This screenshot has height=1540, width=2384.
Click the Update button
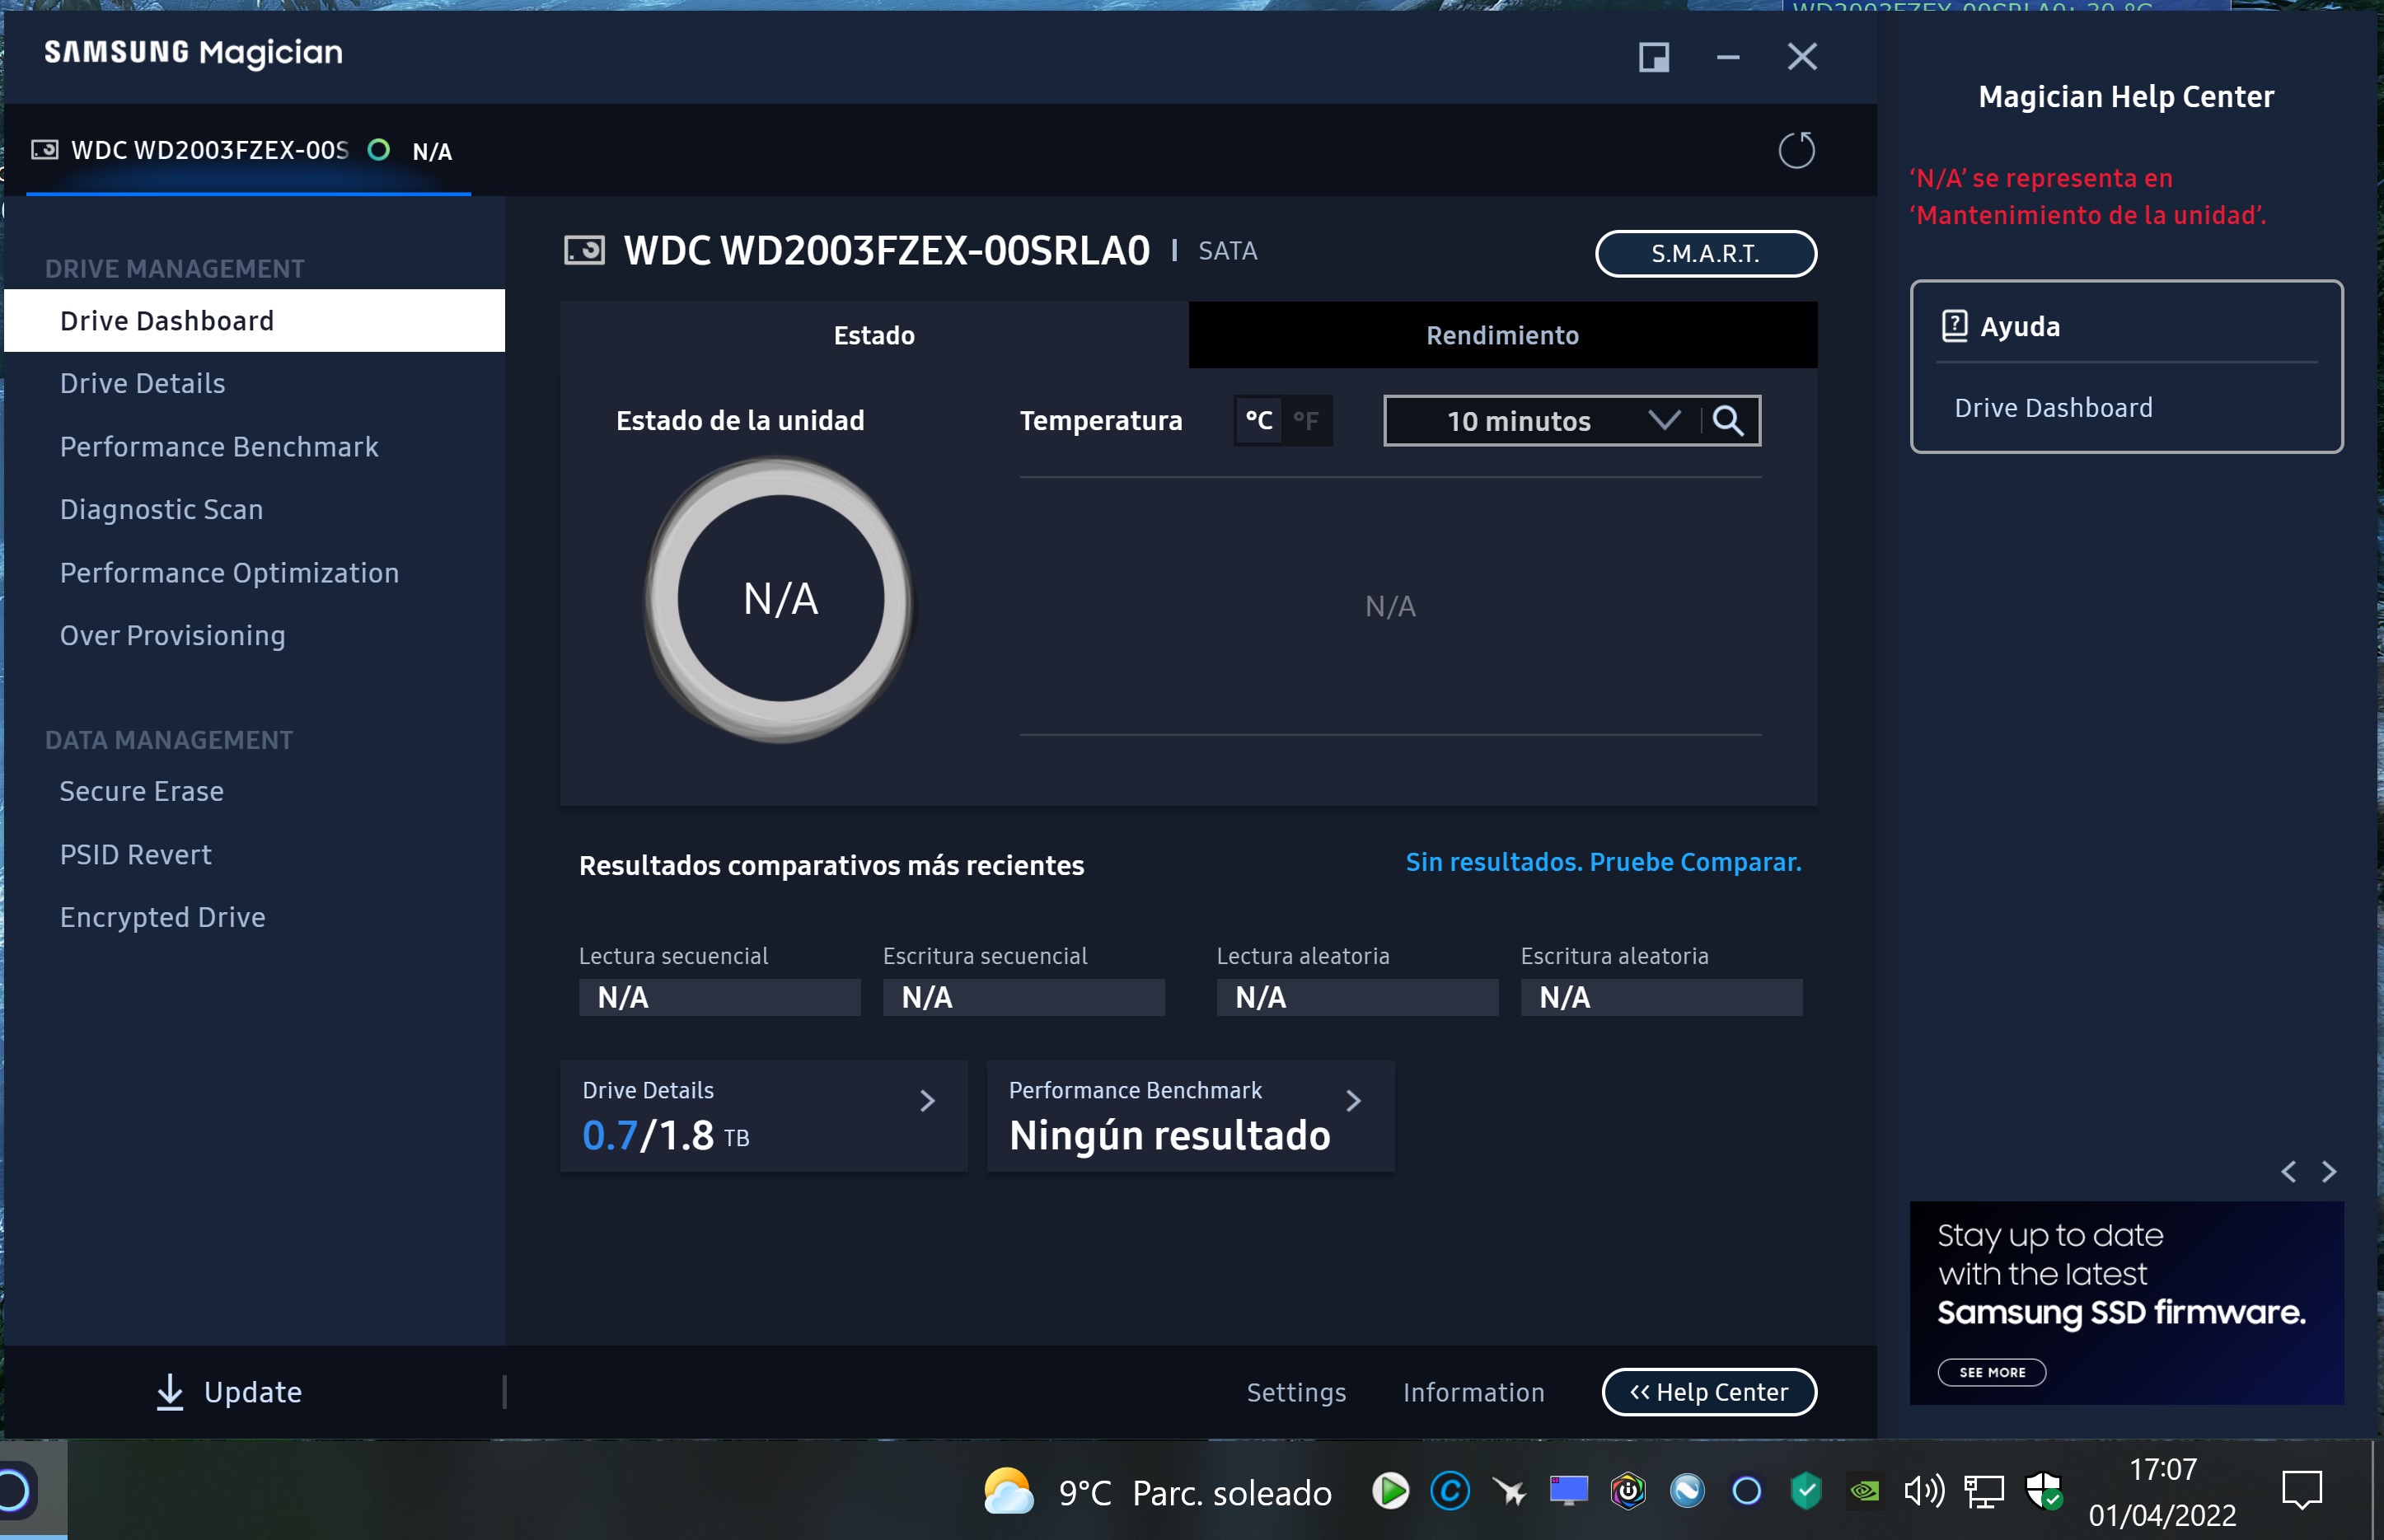click(229, 1392)
